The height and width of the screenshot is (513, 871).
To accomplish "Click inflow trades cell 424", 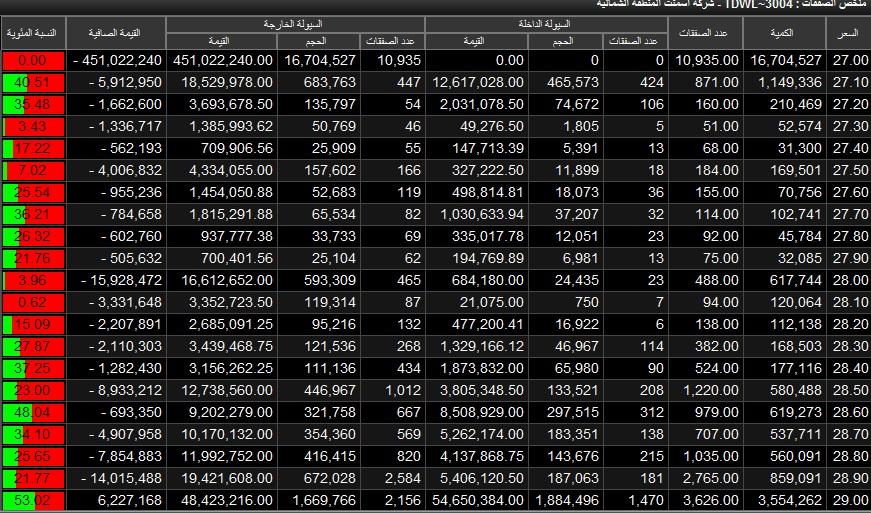I will 635,82.
